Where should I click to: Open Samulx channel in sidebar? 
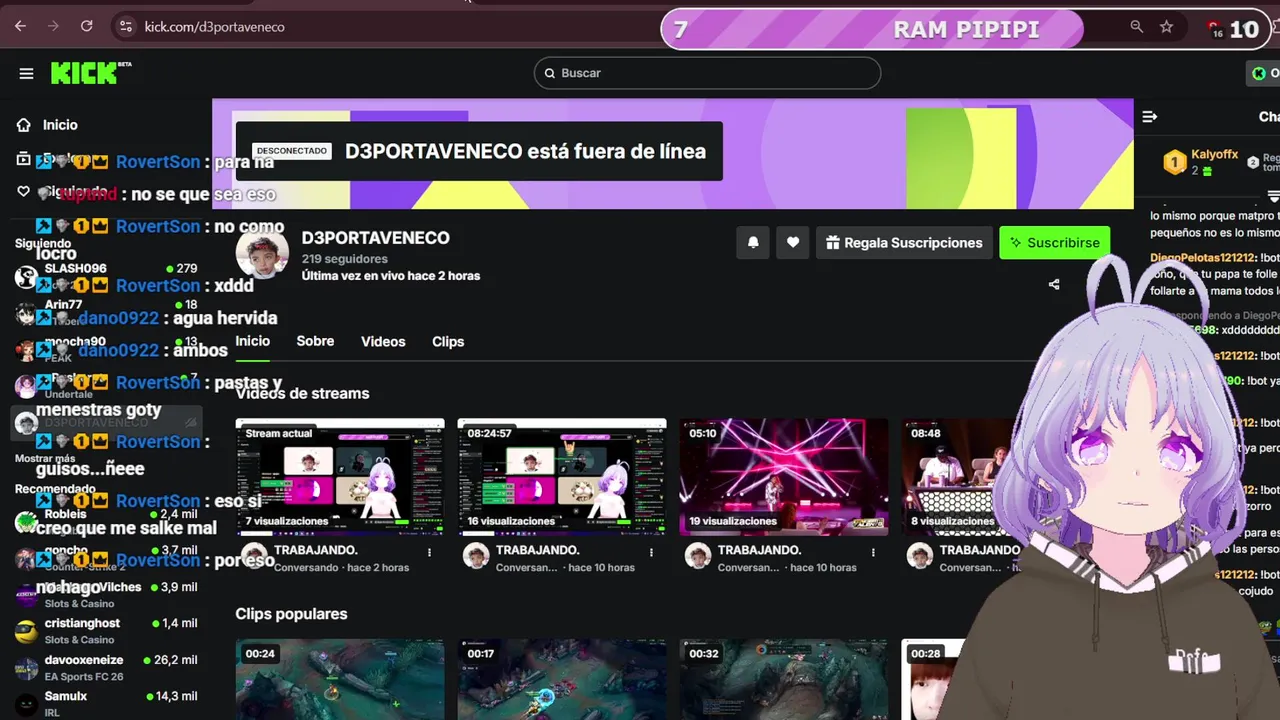tap(106, 702)
